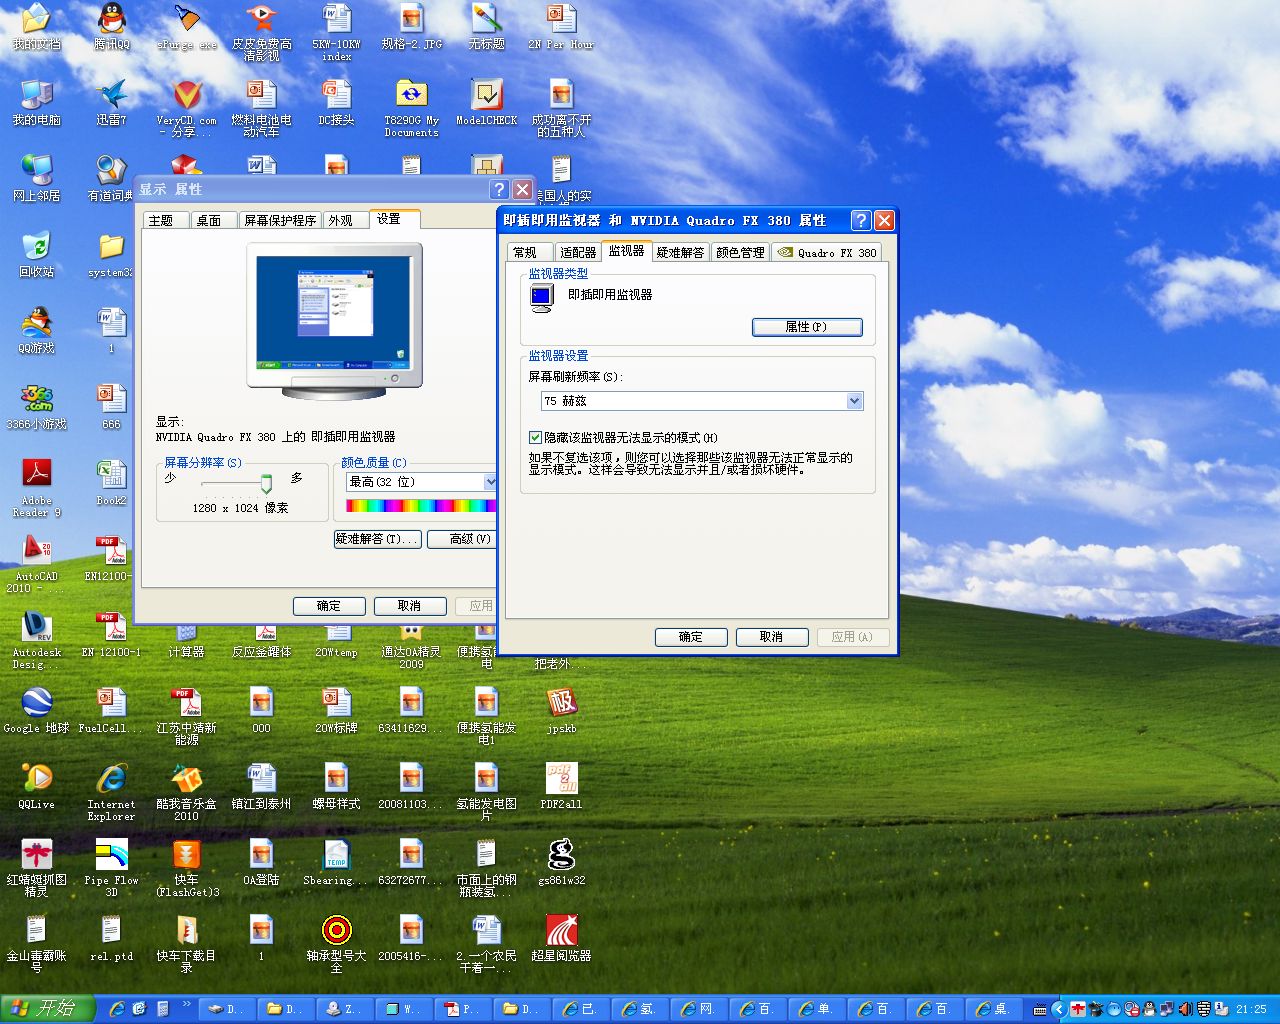Select the Book2 Excel file icon
The width and height of the screenshot is (1280, 1024).
[x=111, y=482]
